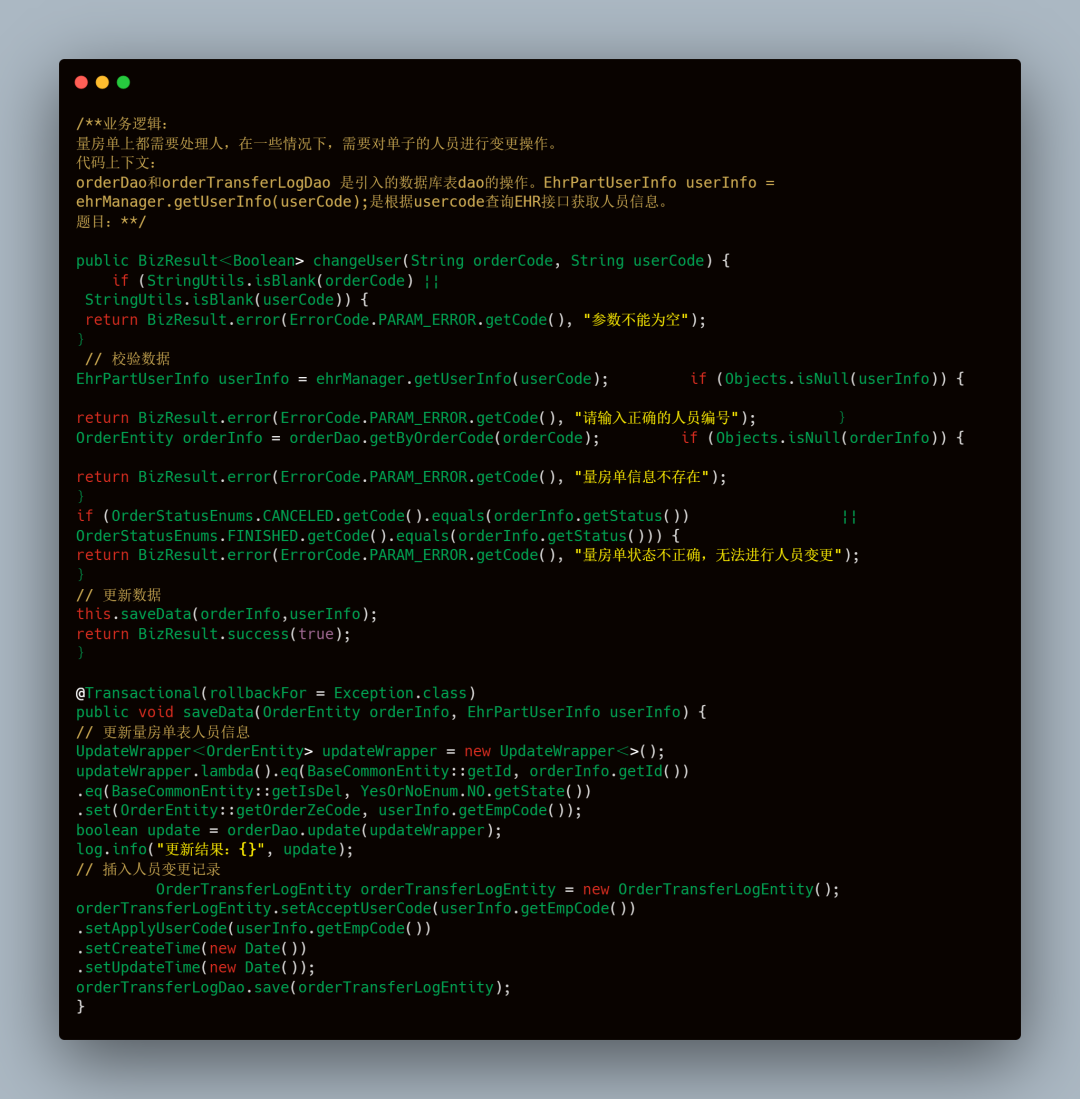
Task: Click the comment opening line "/**业务逻辑:"
Action: click(x=122, y=124)
